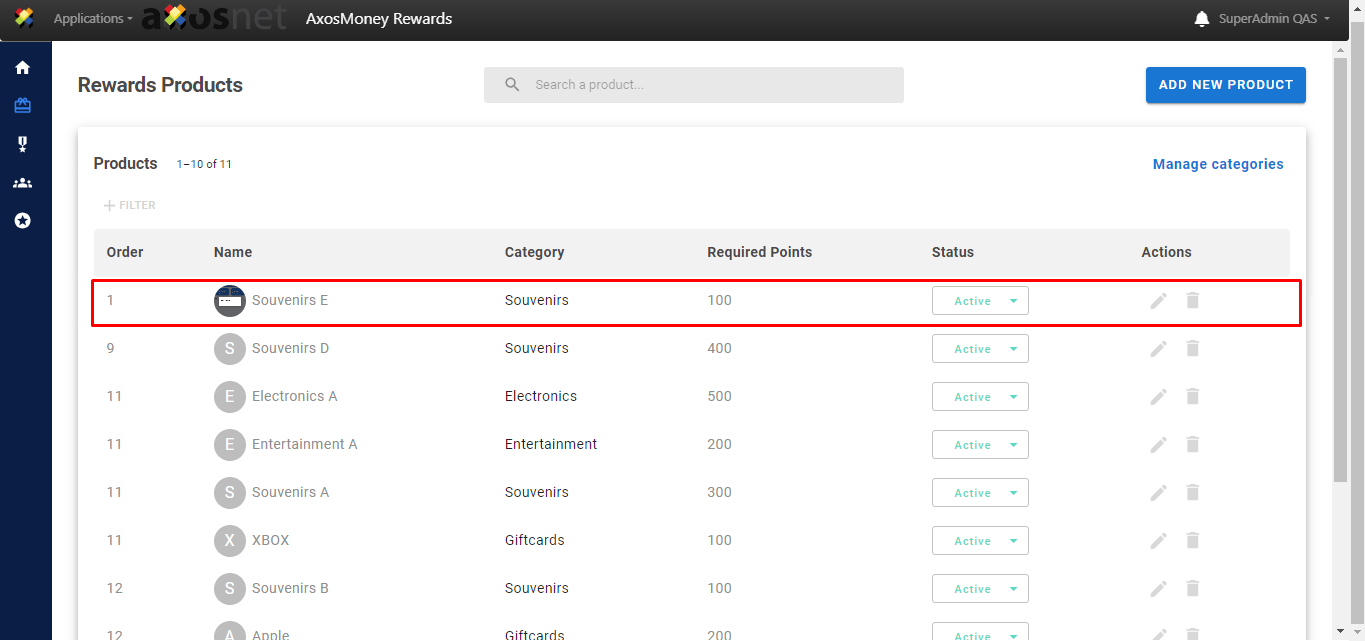Select the star circle icon in sidebar
This screenshot has height=641, width=1365.
pos(22,221)
